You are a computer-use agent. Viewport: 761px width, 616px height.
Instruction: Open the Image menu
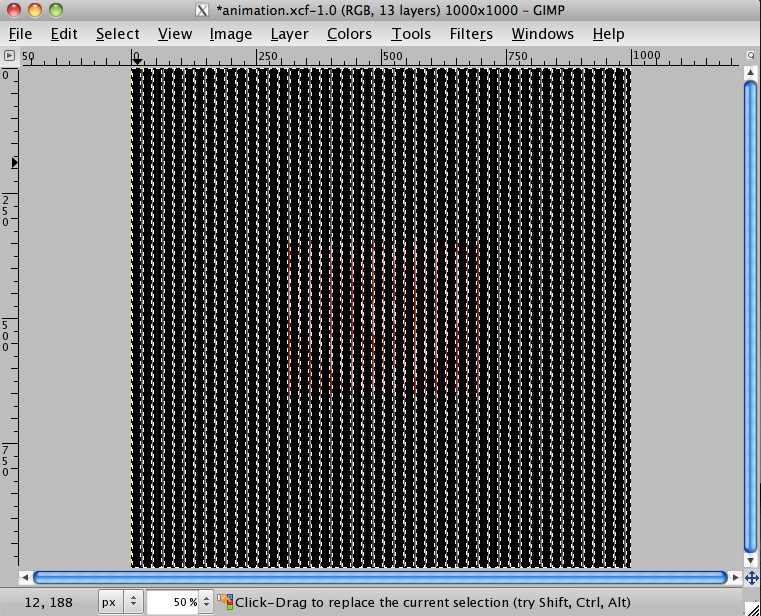pos(231,34)
